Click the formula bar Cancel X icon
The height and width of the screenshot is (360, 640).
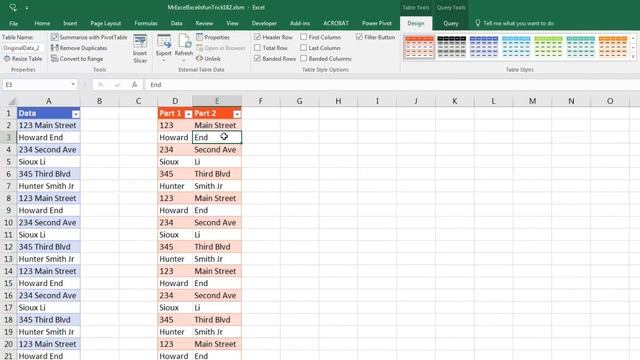[x=100, y=84]
